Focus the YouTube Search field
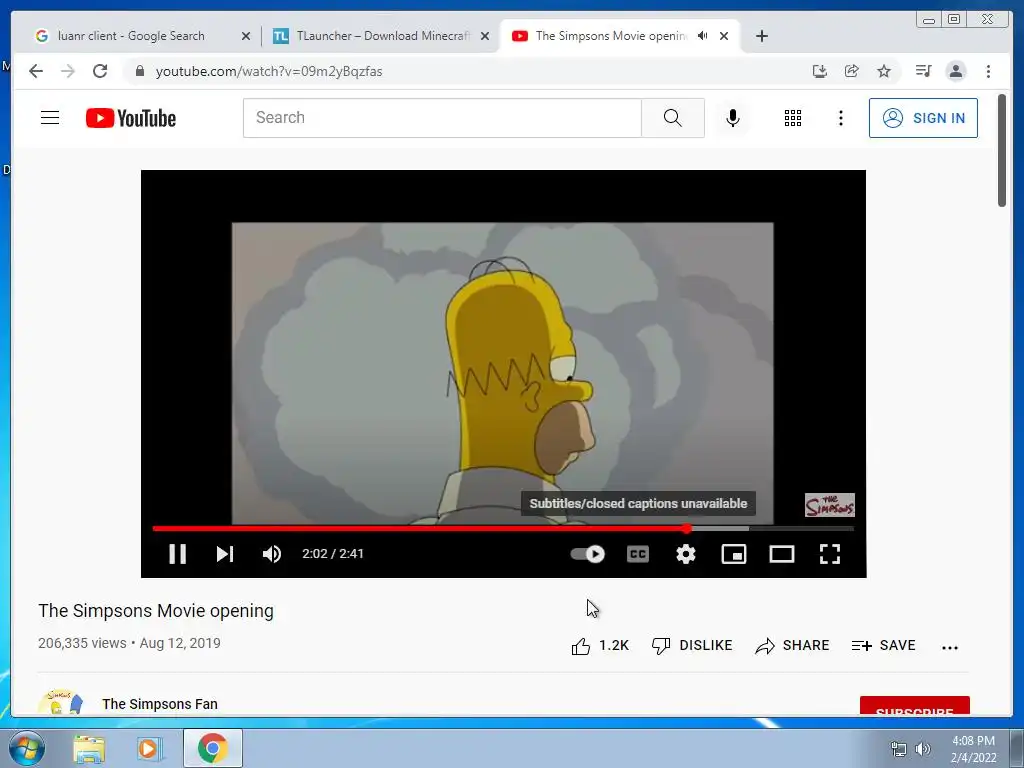Image resolution: width=1024 pixels, height=768 pixels. click(x=442, y=118)
